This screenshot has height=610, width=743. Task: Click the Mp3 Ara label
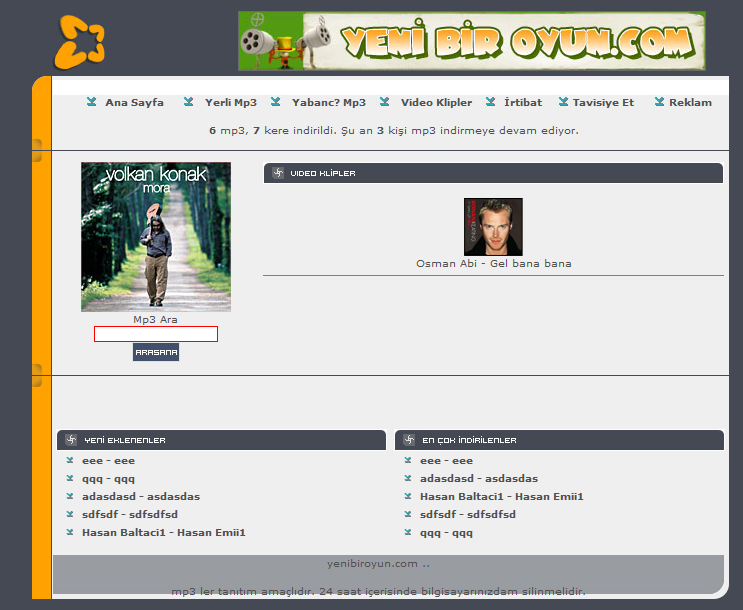[x=155, y=319]
